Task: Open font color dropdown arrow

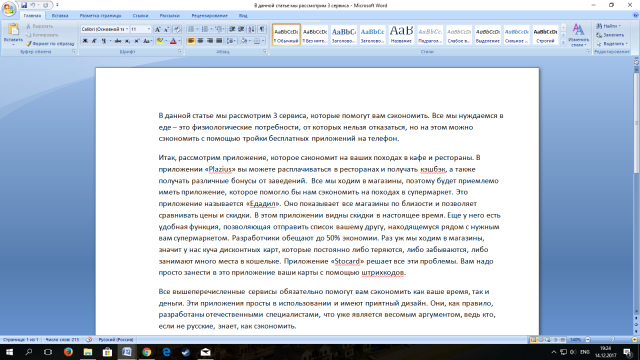Action: [x=179, y=41]
